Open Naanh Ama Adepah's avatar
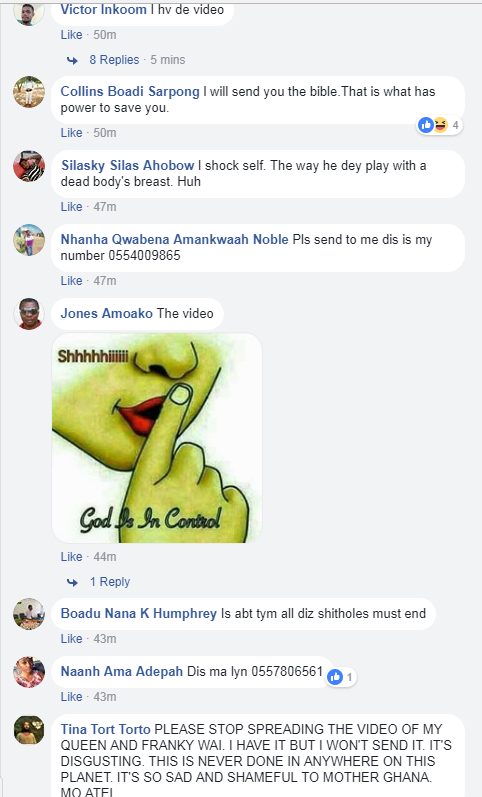Viewport: 482px width, 797px height. click(28, 672)
